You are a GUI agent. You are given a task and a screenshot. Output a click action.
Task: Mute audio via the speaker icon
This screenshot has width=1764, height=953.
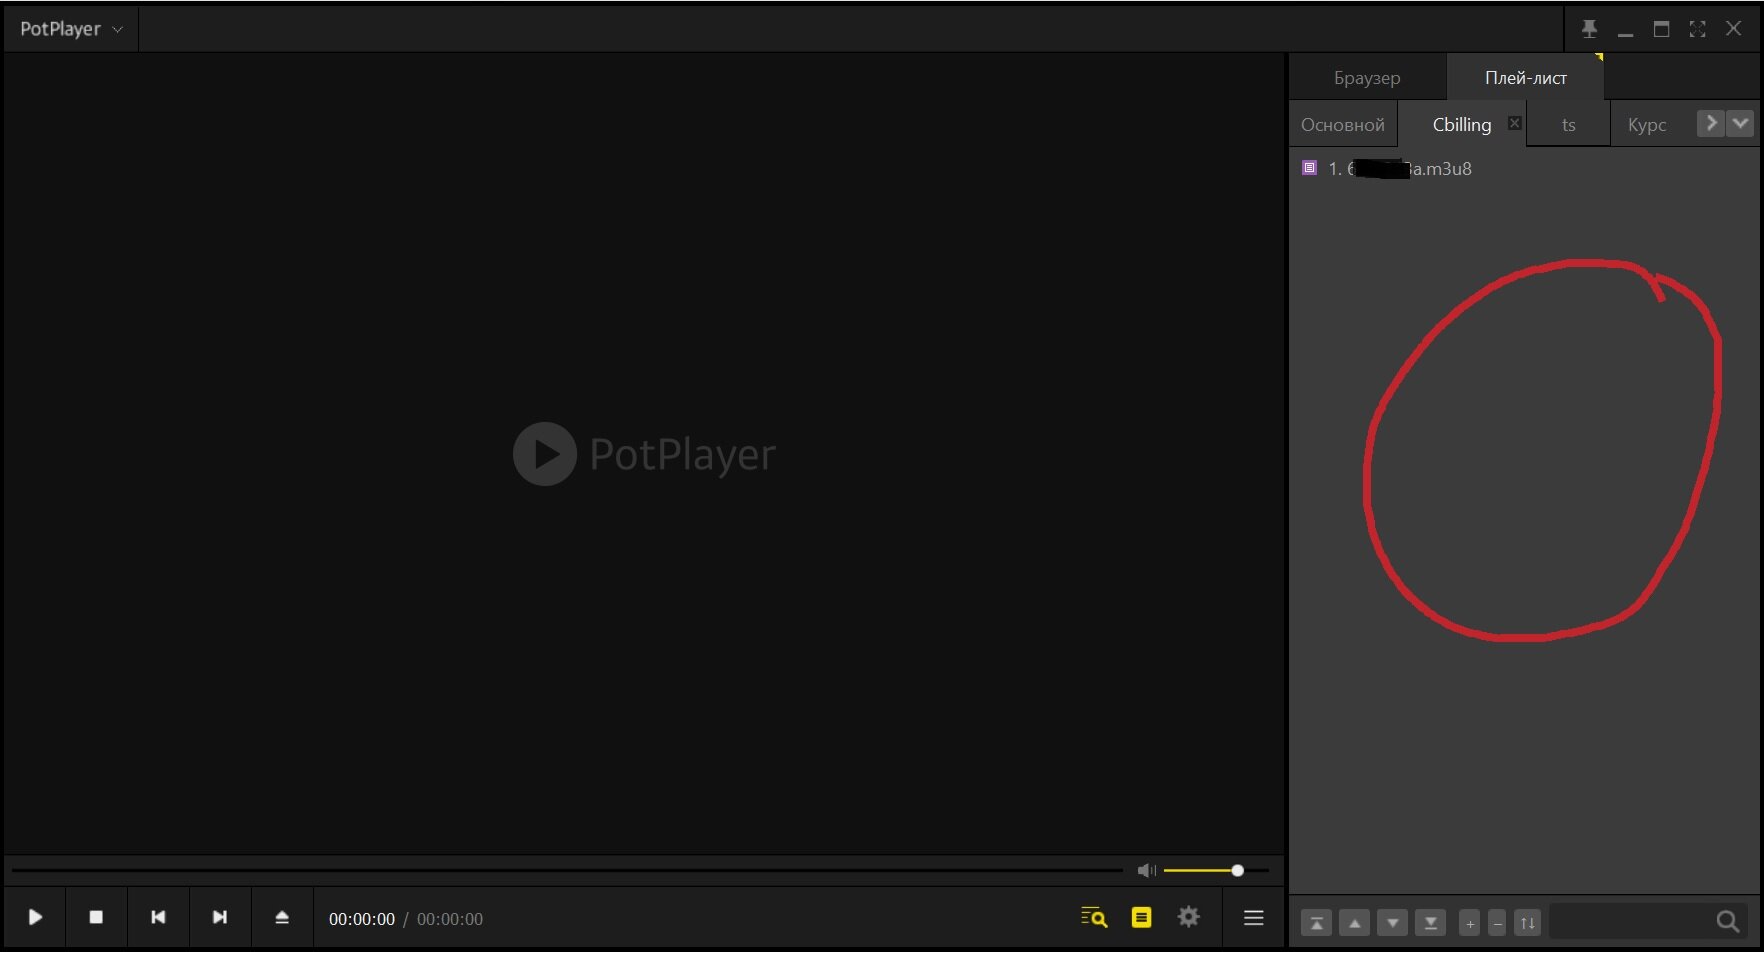coord(1146,870)
